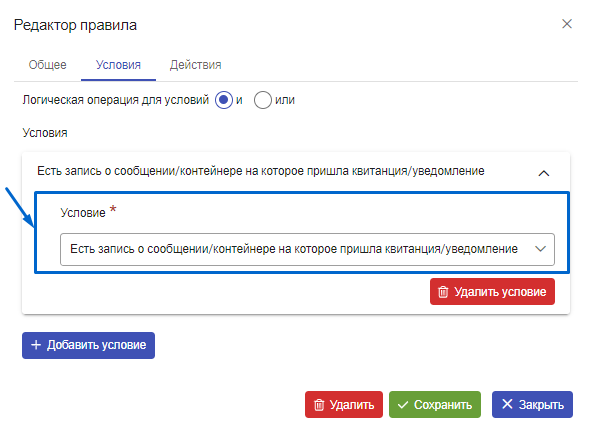This screenshot has width=590, height=424.
Task: Save the rule with Сохранить label
Action: 443,405
